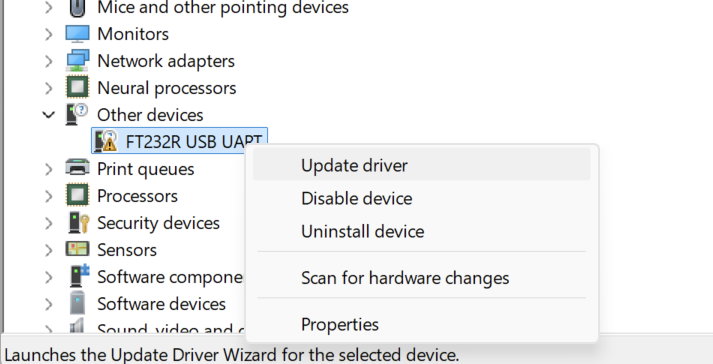The image size is (713, 364).
Task: Click the Neural processors chip icon
Action: (x=77, y=87)
